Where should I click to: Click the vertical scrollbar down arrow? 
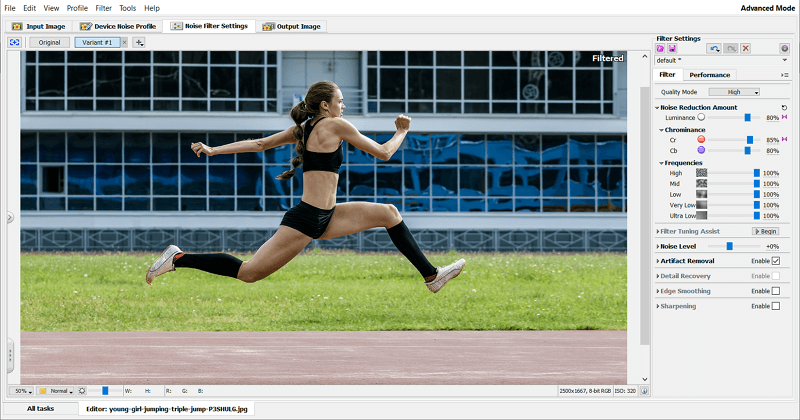pos(644,379)
